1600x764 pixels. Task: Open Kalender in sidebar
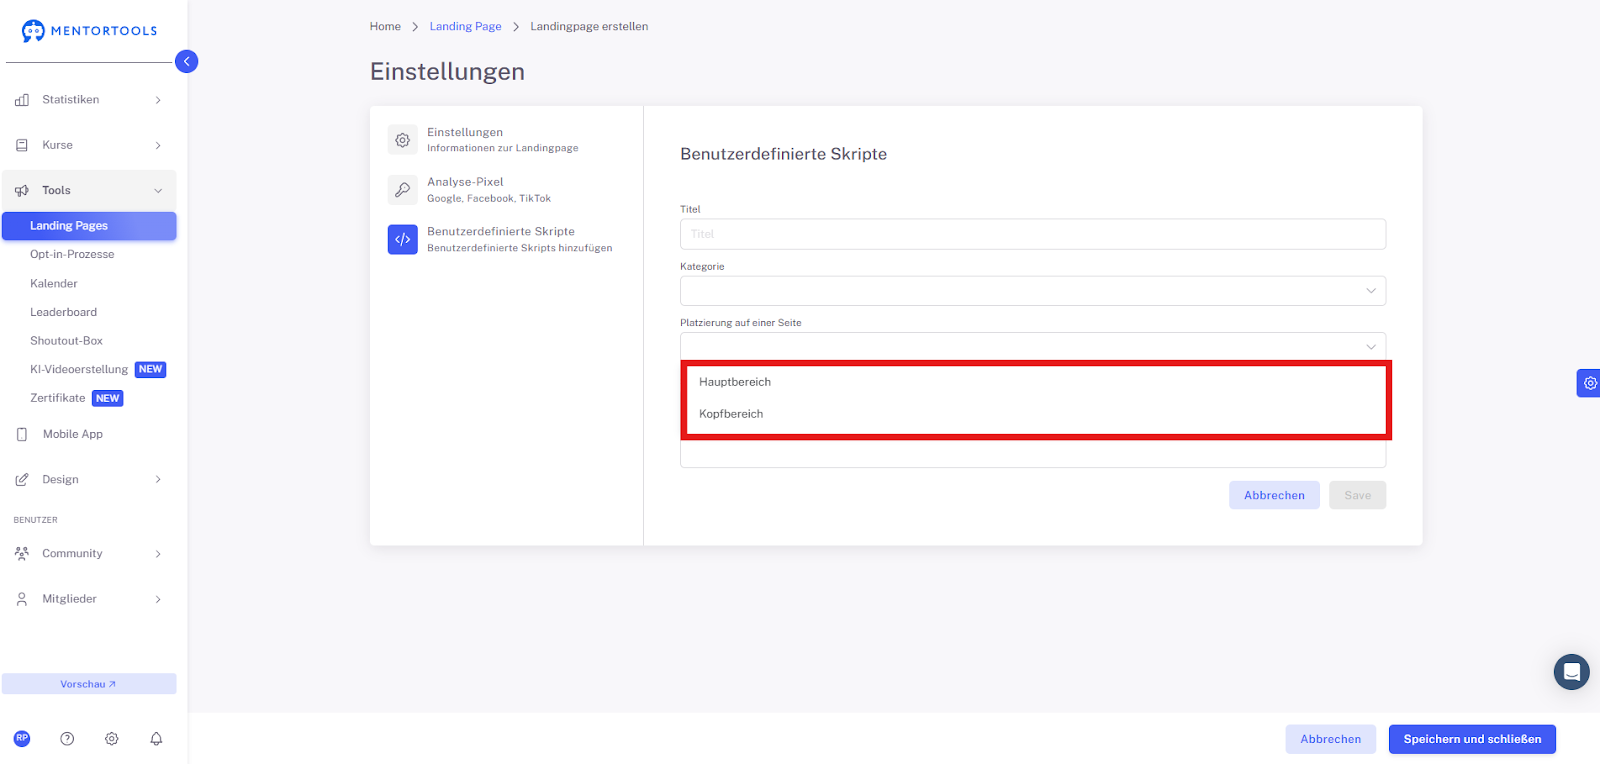coord(54,284)
